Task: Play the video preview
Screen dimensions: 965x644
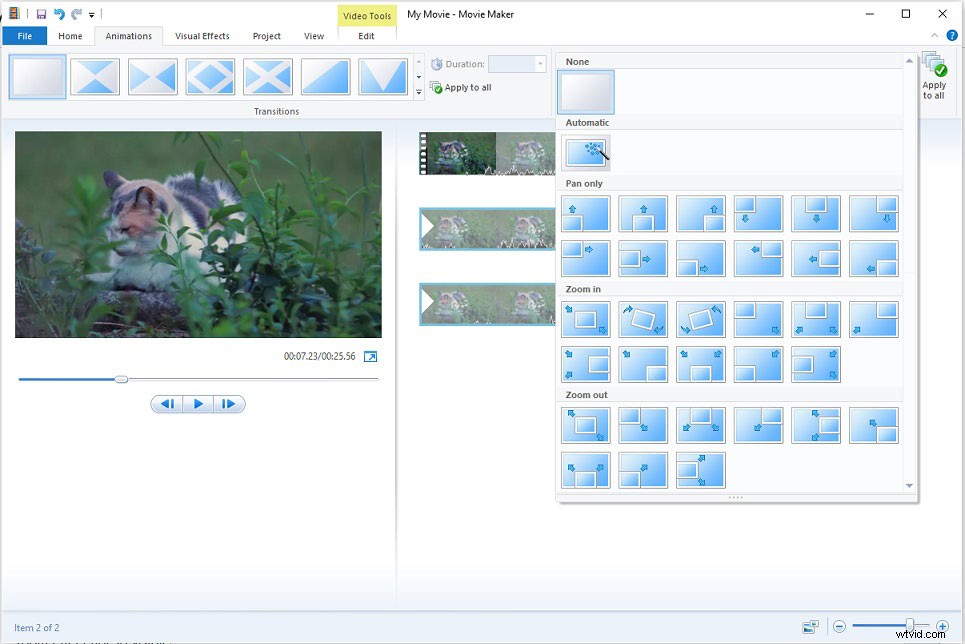Action: tap(198, 403)
